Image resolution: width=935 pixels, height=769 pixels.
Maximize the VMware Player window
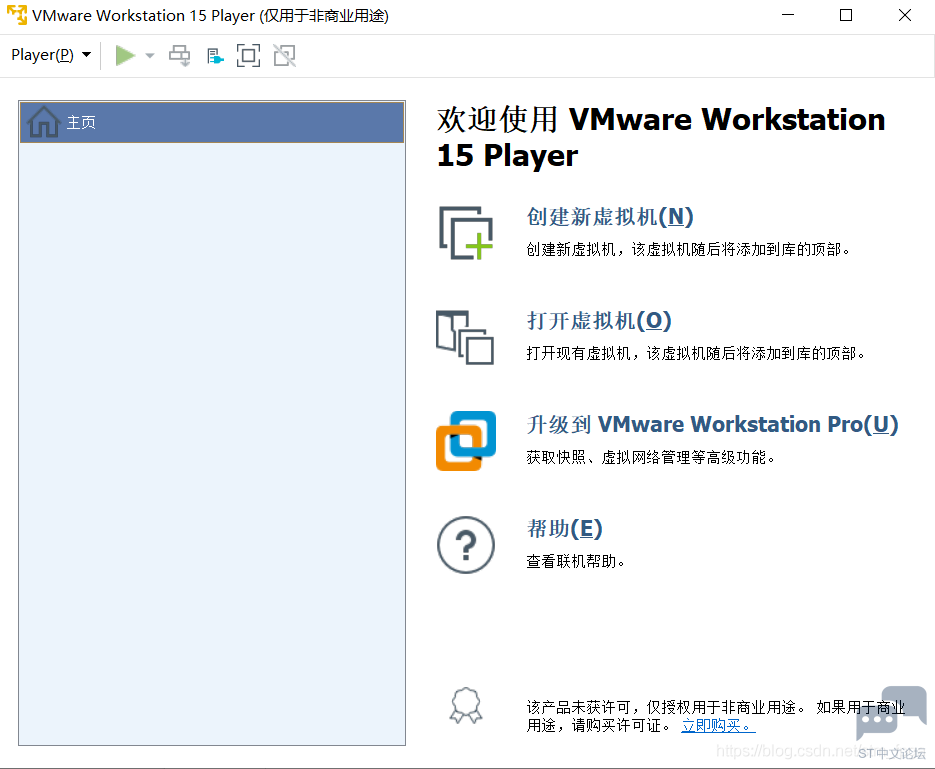[846, 15]
